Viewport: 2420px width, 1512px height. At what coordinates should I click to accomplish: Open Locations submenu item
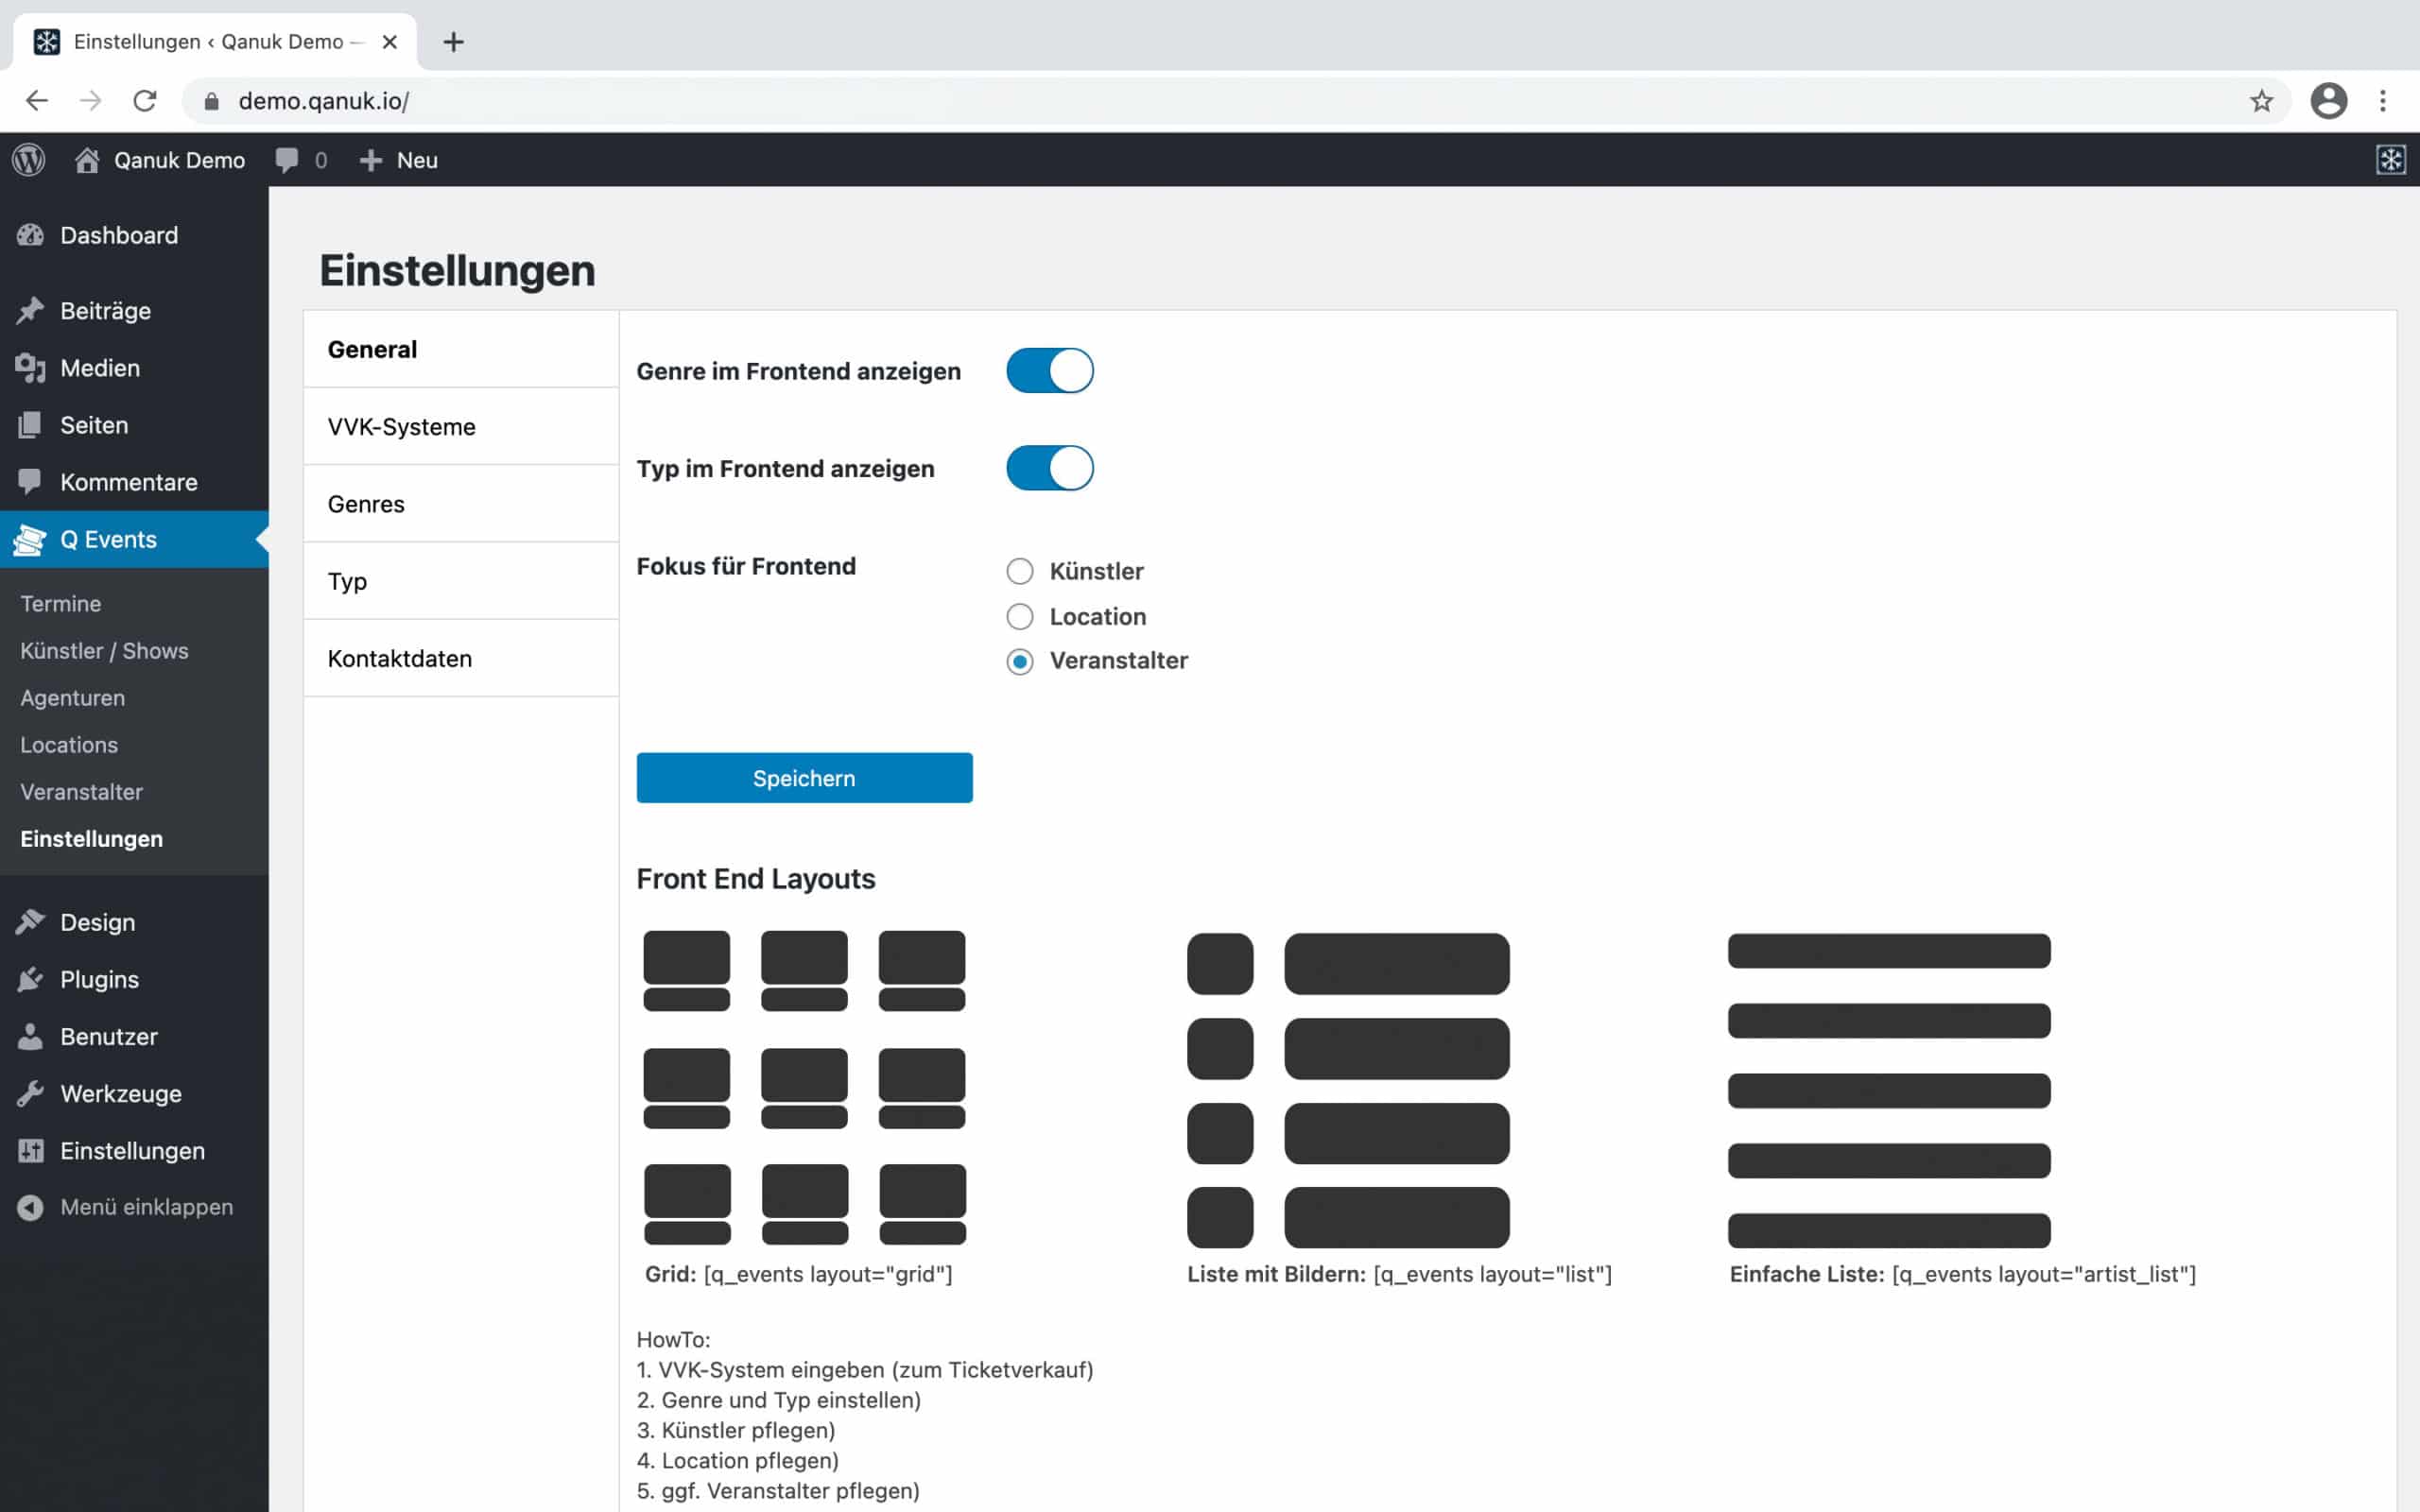pos(69,745)
